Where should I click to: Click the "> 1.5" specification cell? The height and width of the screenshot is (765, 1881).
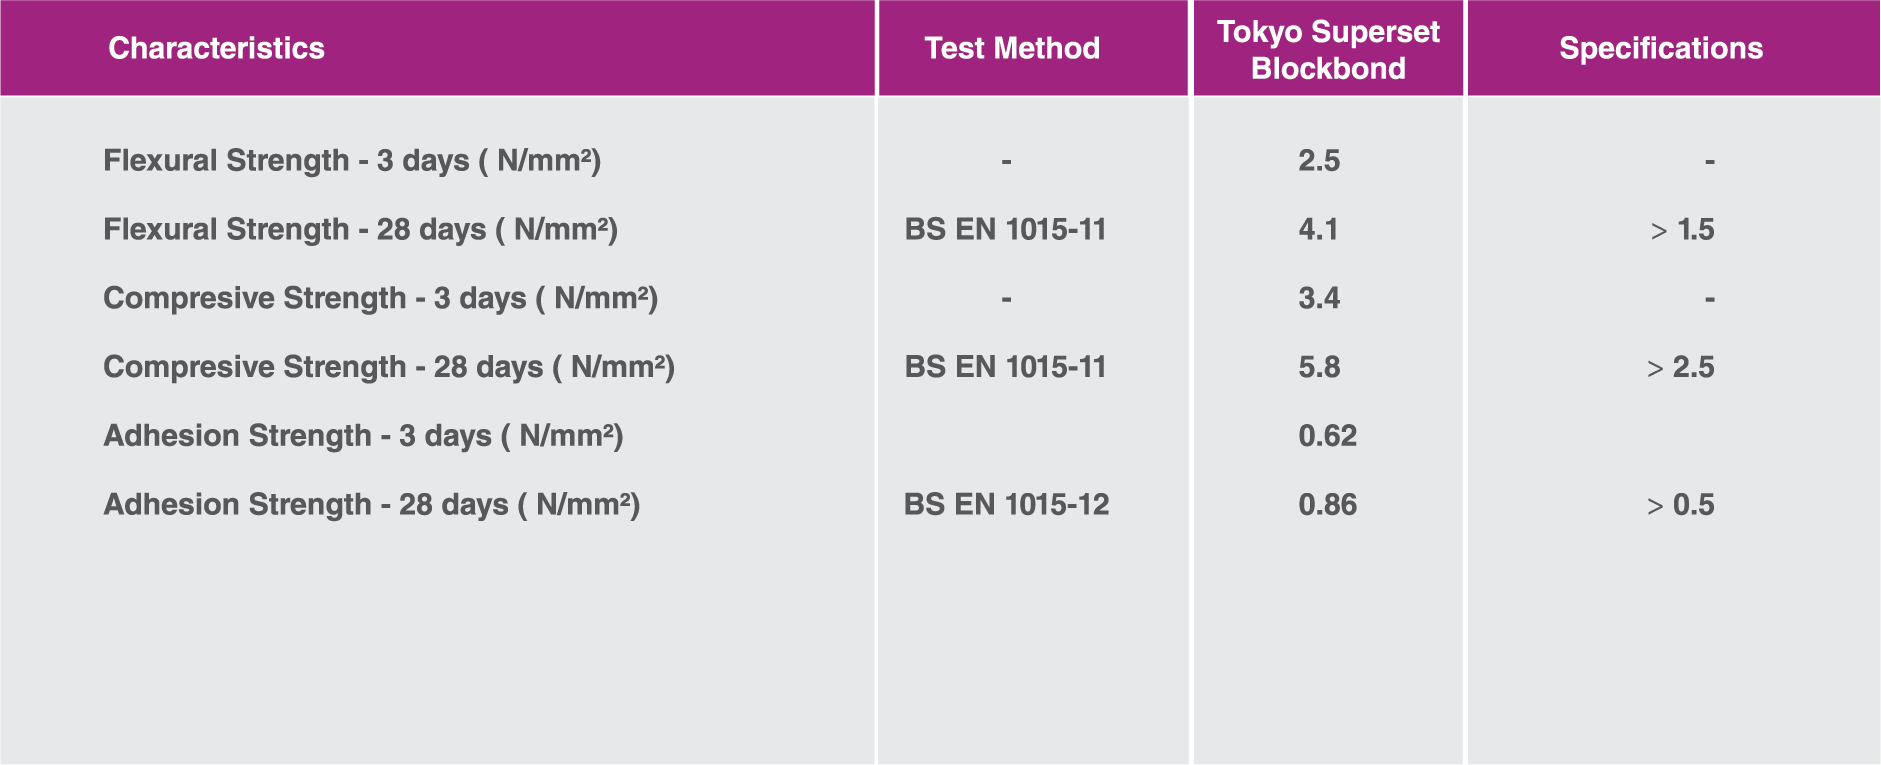click(1682, 230)
